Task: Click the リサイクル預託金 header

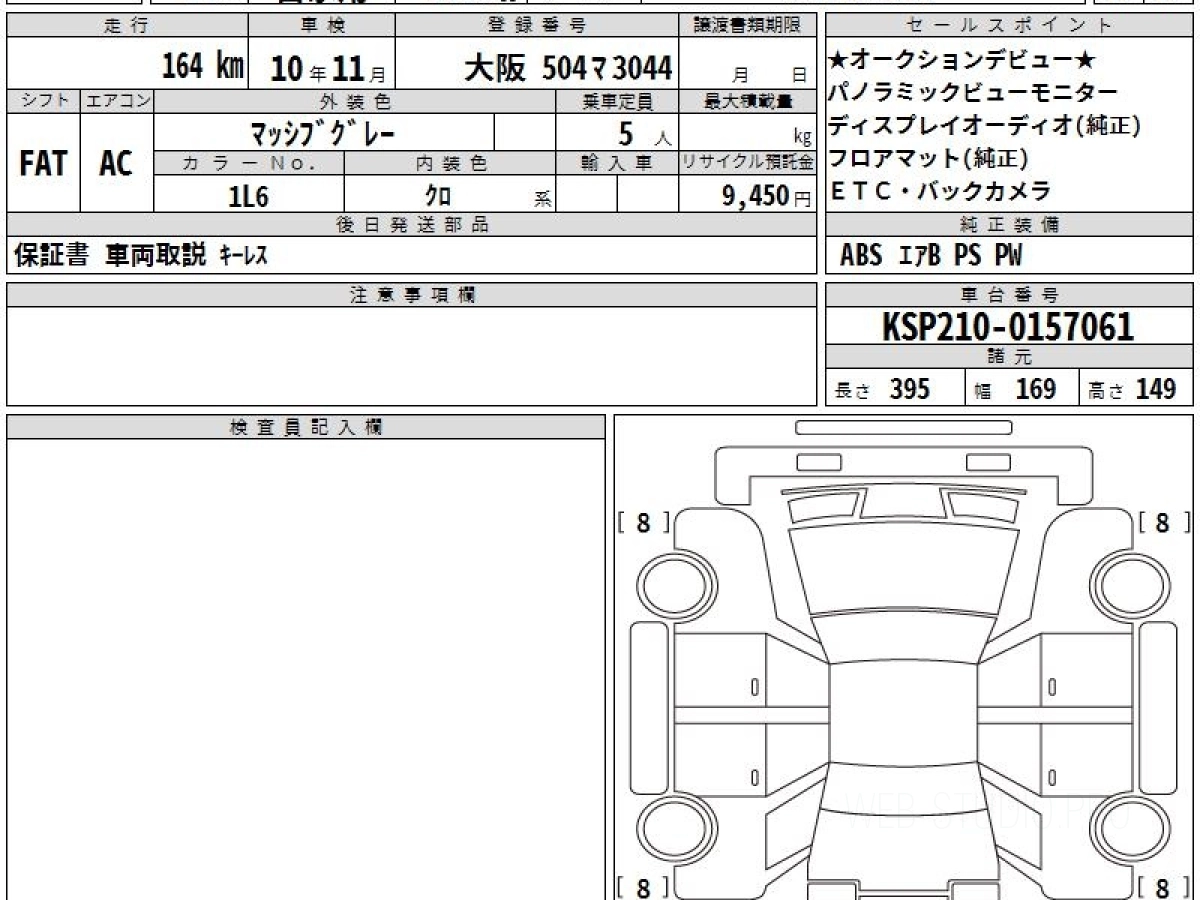Action: click(748, 163)
